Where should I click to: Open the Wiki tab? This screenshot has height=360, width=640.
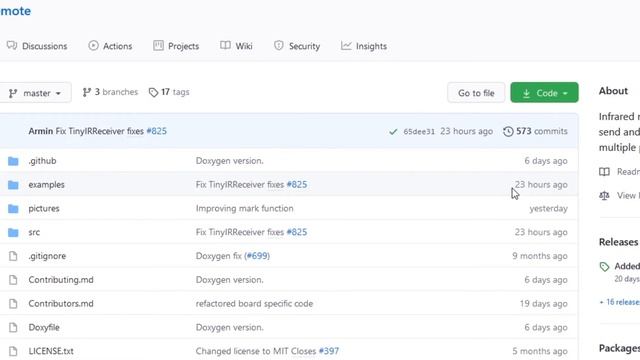[x=236, y=46]
